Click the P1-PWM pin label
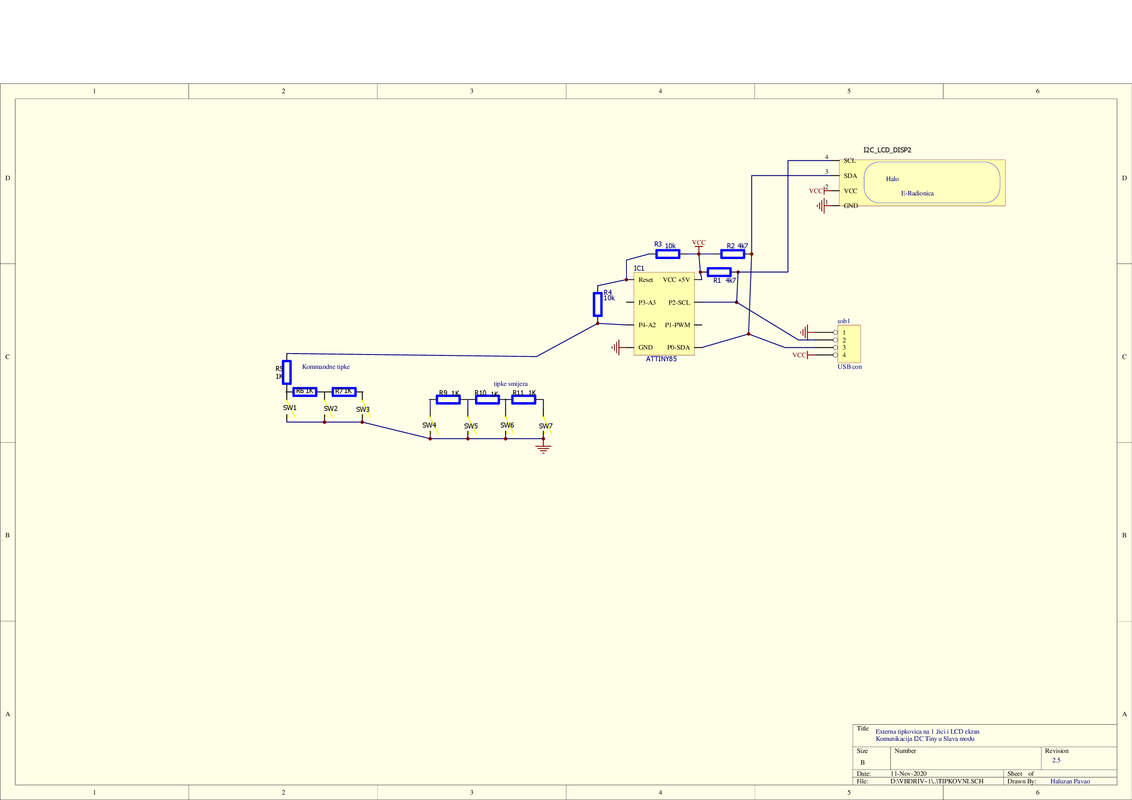The image size is (1132, 800). pyautogui.click(x=677, y=325)
